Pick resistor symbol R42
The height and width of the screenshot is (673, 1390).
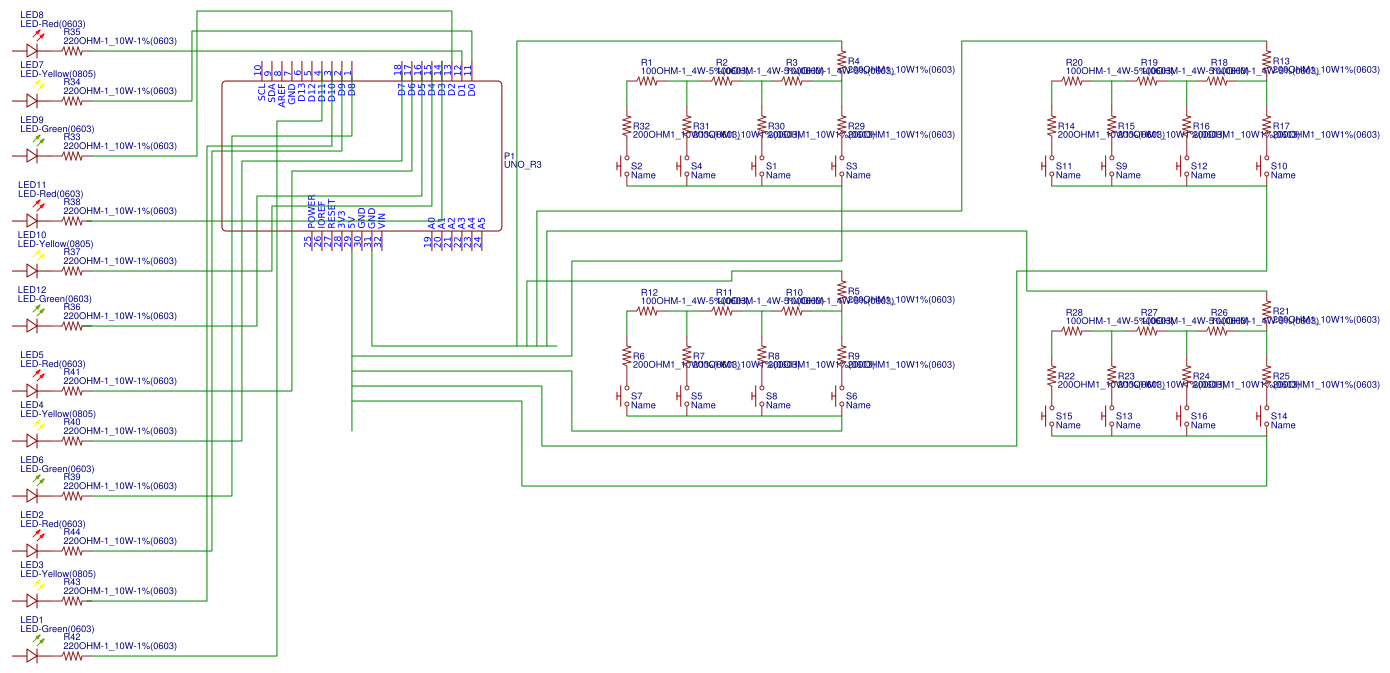pos(72,655)
